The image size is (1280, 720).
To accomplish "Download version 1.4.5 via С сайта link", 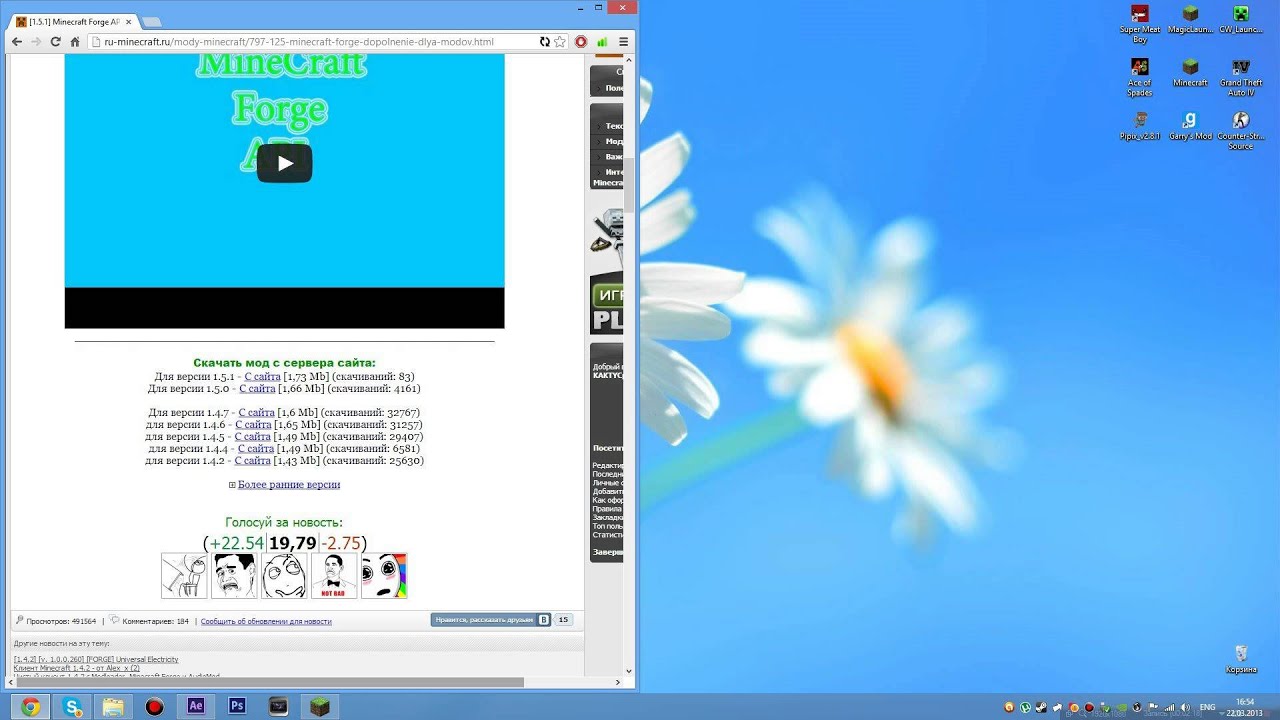I will pos(252,436).
